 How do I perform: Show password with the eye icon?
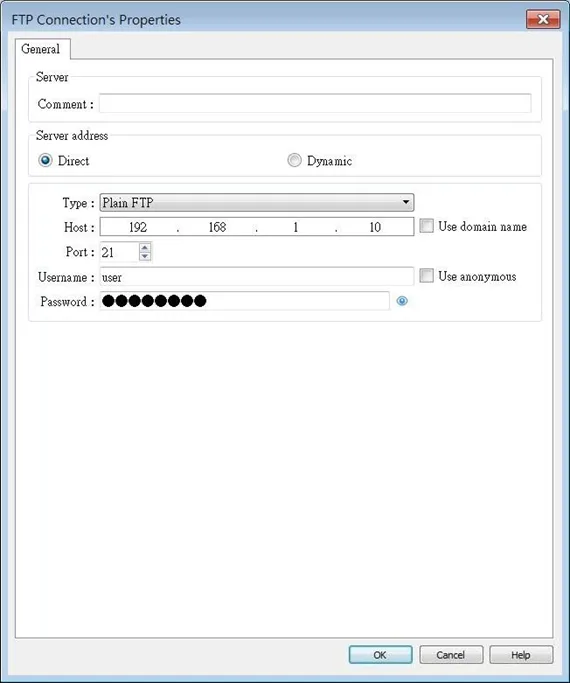coord(402,301)
